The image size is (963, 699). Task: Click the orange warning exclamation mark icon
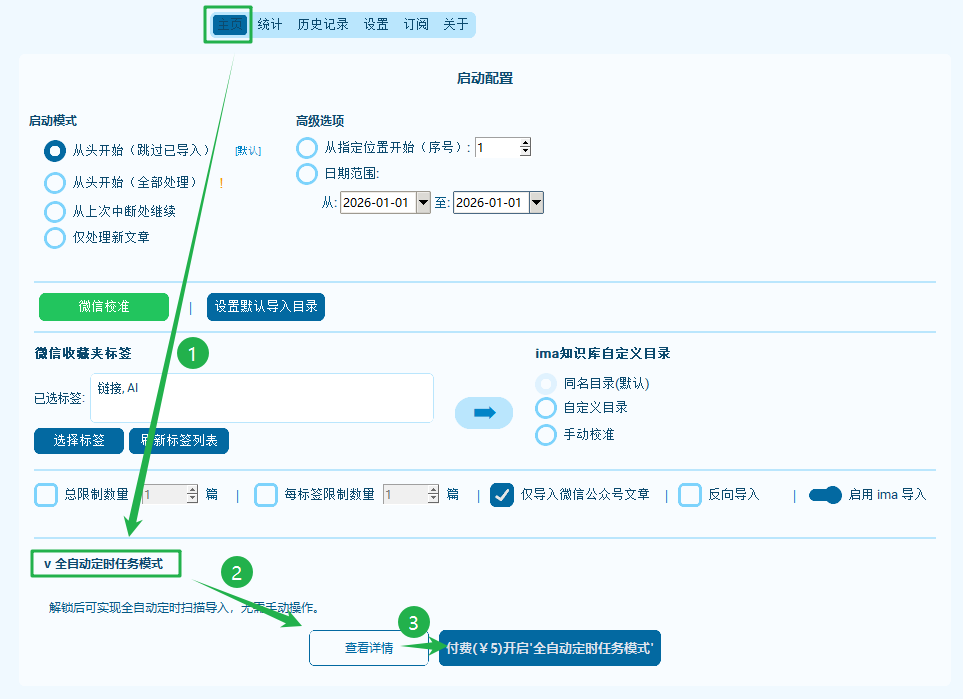coord(221,183)
